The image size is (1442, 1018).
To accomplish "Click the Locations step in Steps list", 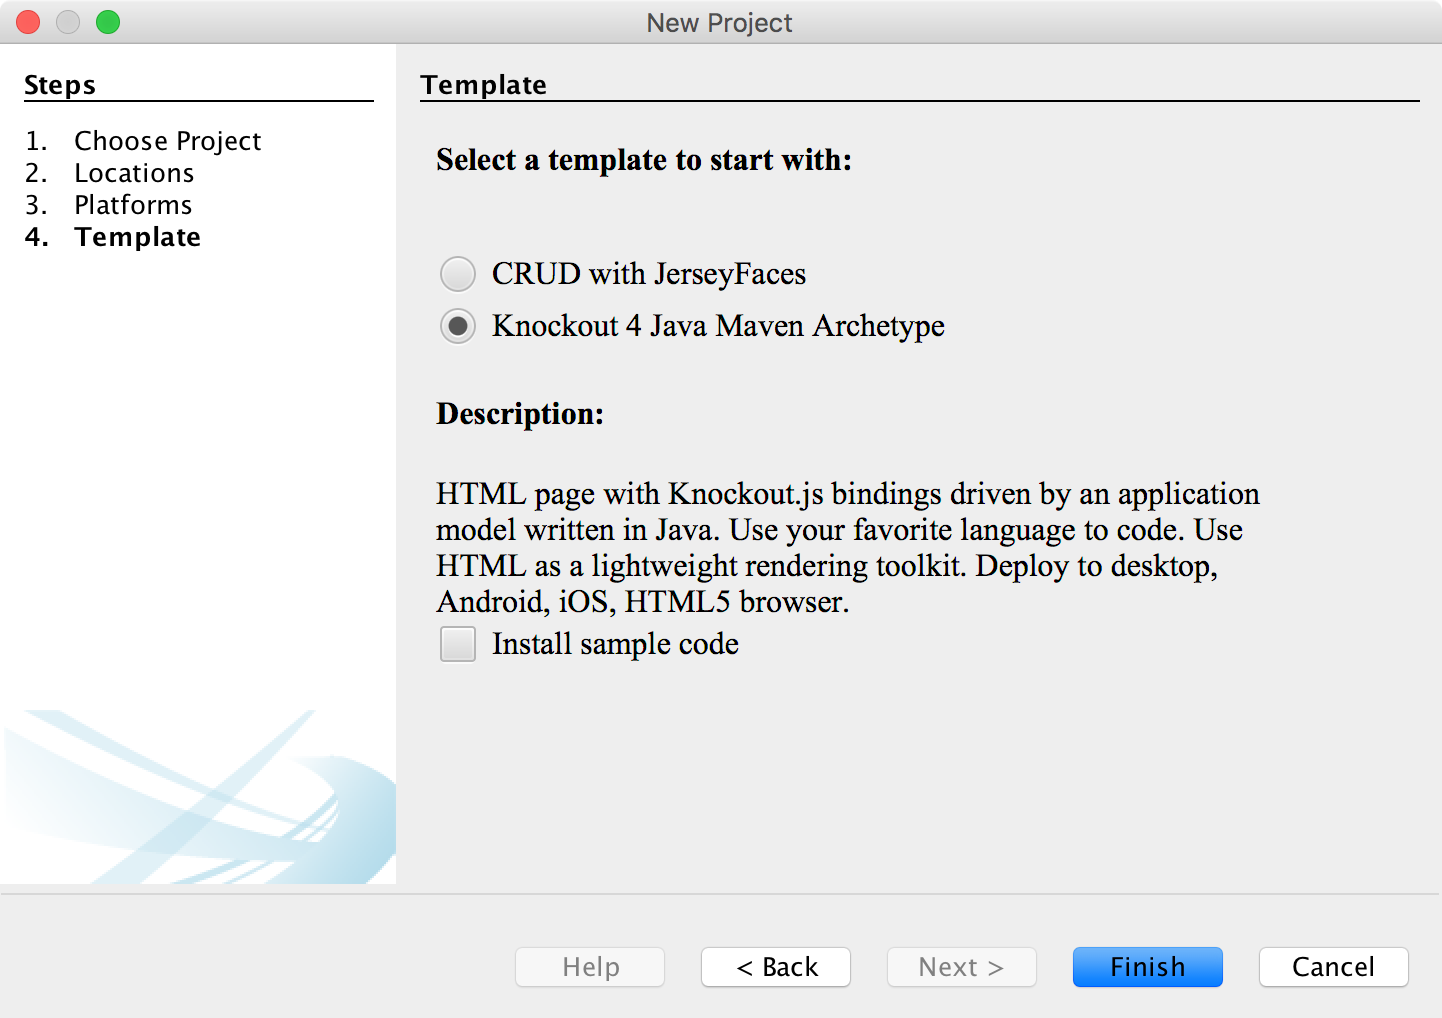I will point(134,173).
